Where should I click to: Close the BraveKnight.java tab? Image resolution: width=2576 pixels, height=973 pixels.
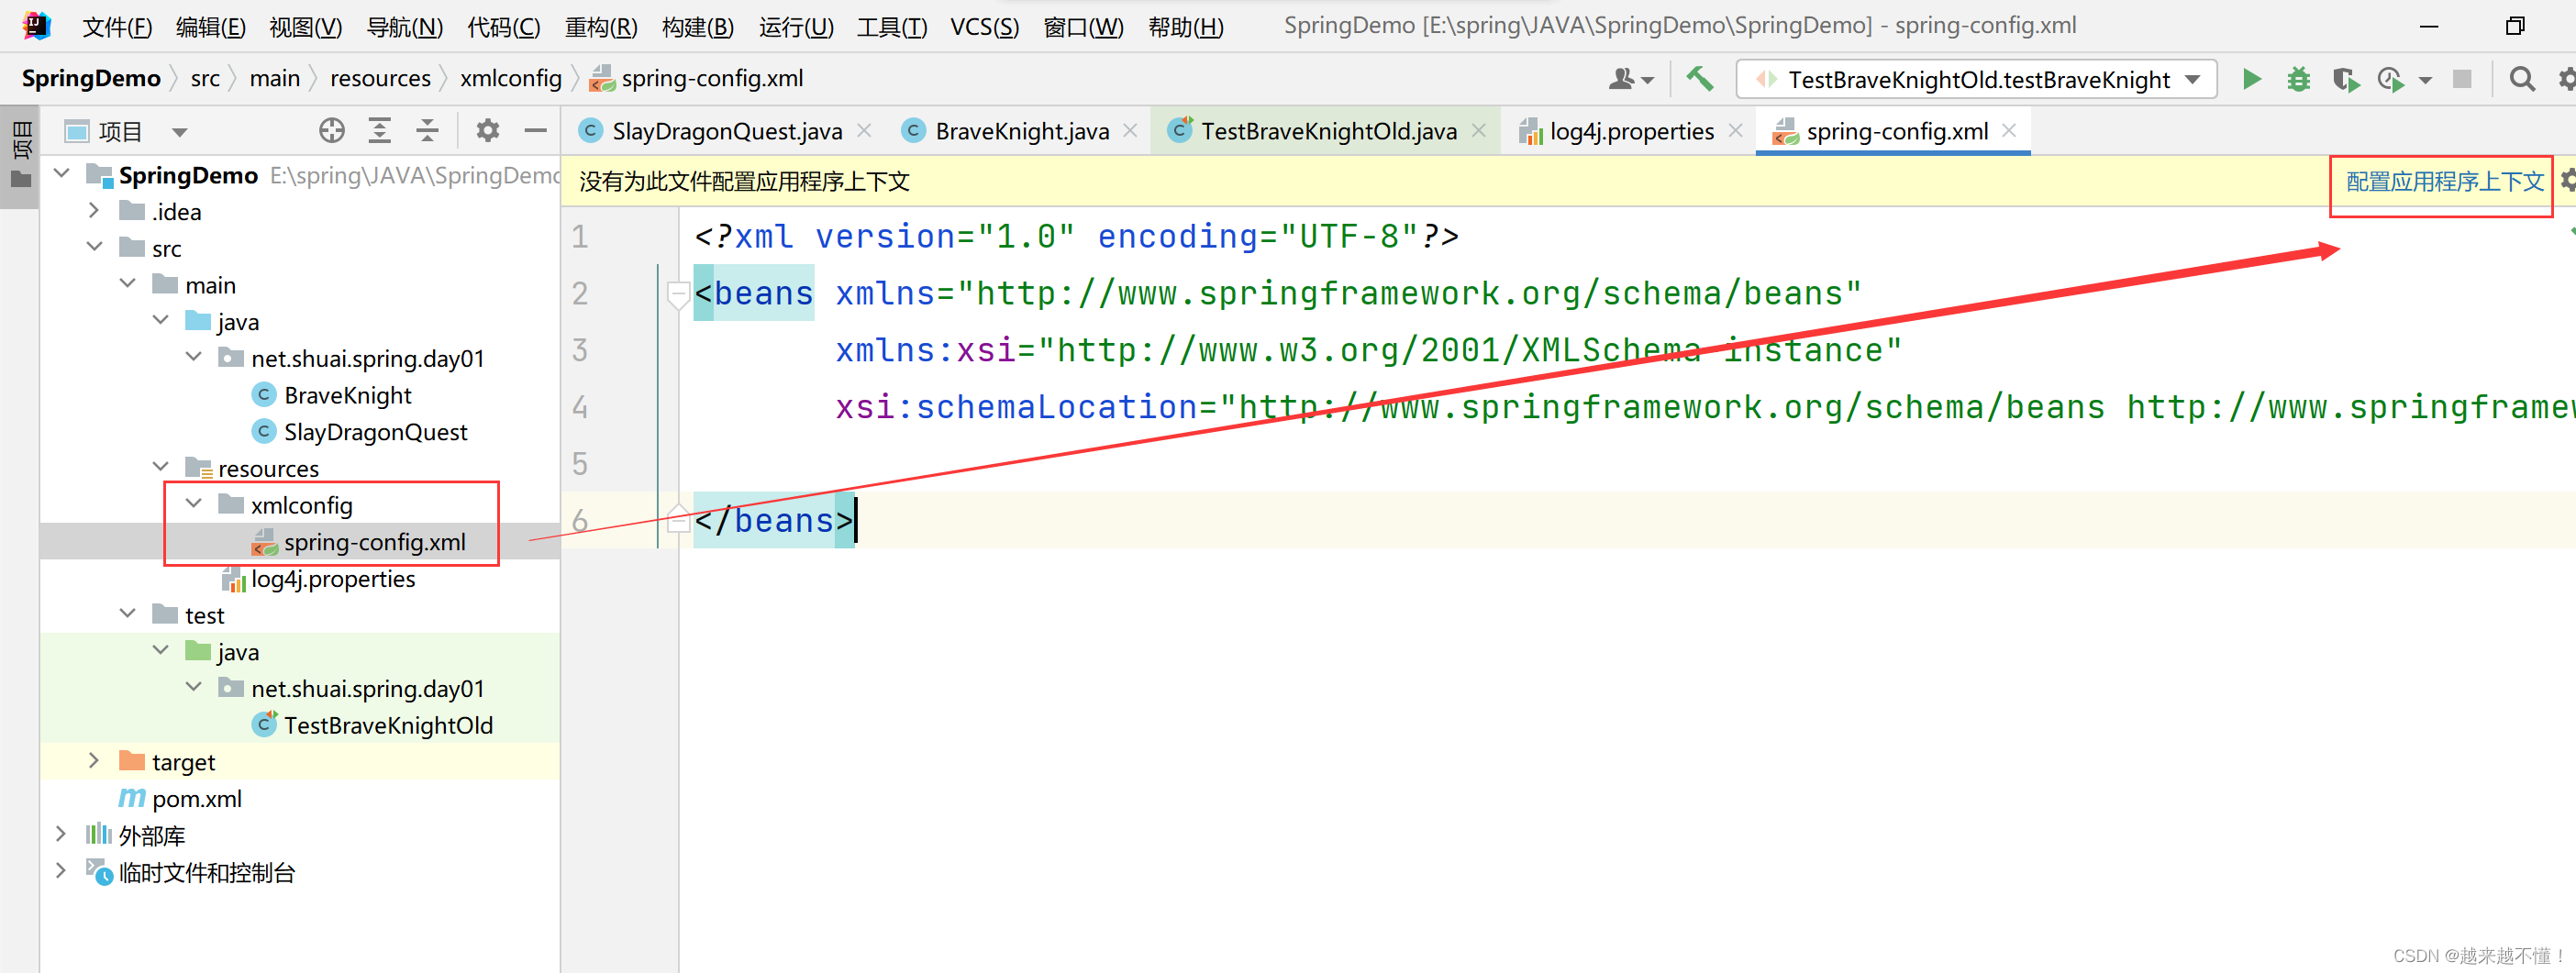tap(1130, 131)
